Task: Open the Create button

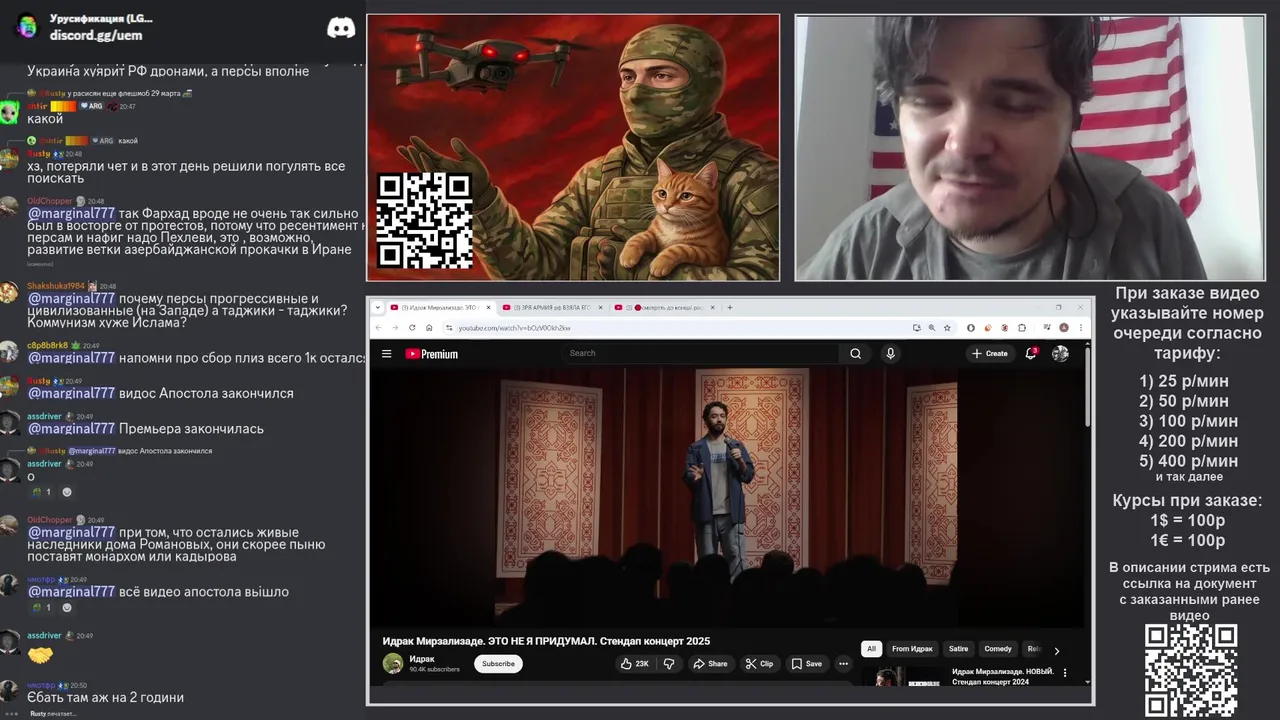Action: [990, 353]
